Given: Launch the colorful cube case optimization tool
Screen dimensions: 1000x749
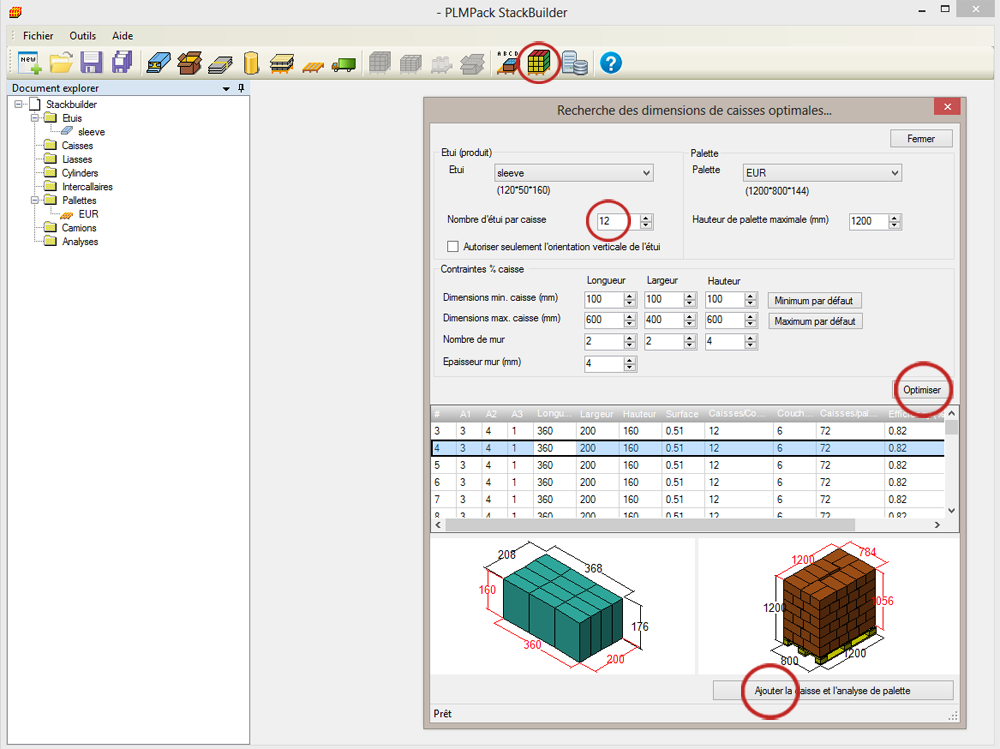Looking at the screenshot, I should pyautogui.click(x=538, y=63).
